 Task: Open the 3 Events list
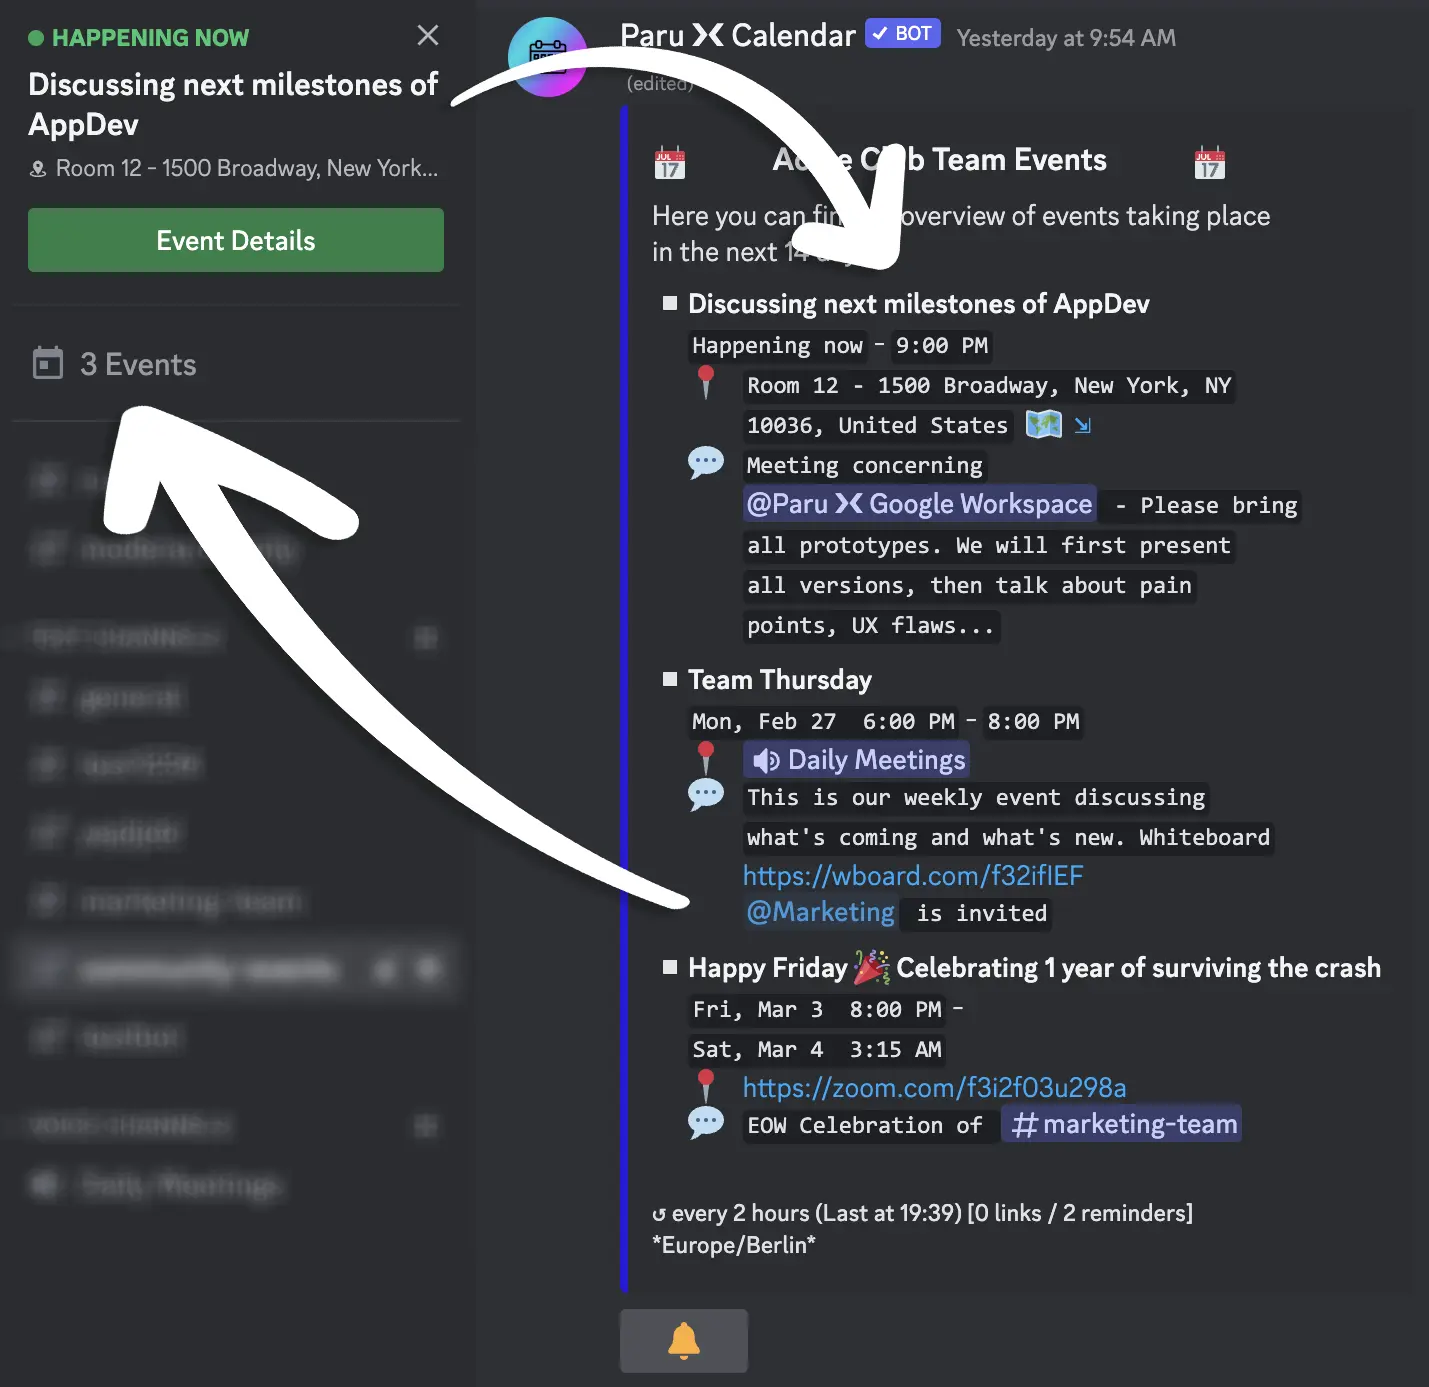[138, 364]
